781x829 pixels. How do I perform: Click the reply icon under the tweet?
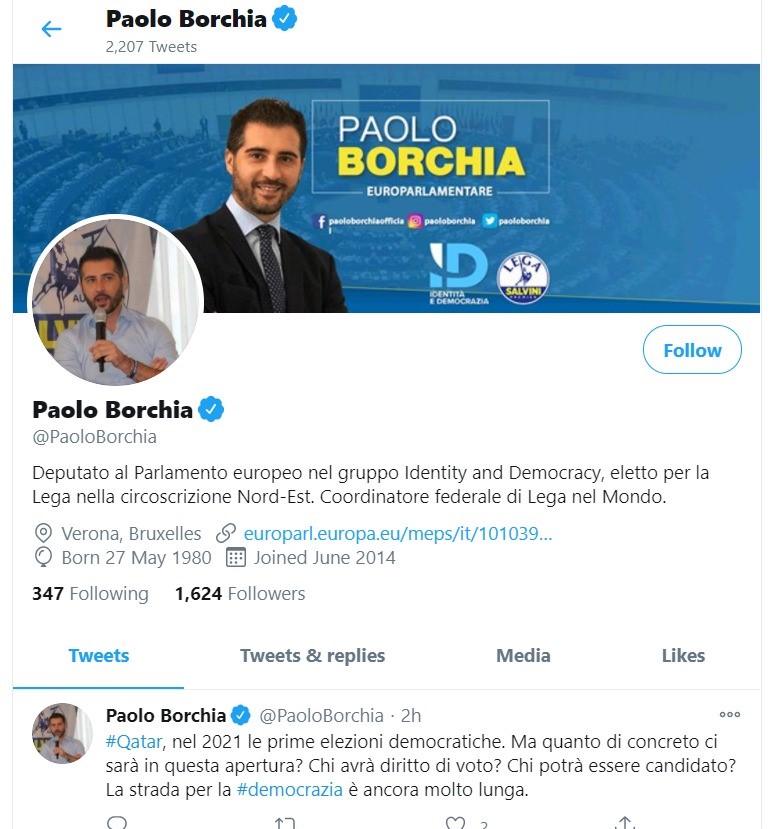point(117,822)
